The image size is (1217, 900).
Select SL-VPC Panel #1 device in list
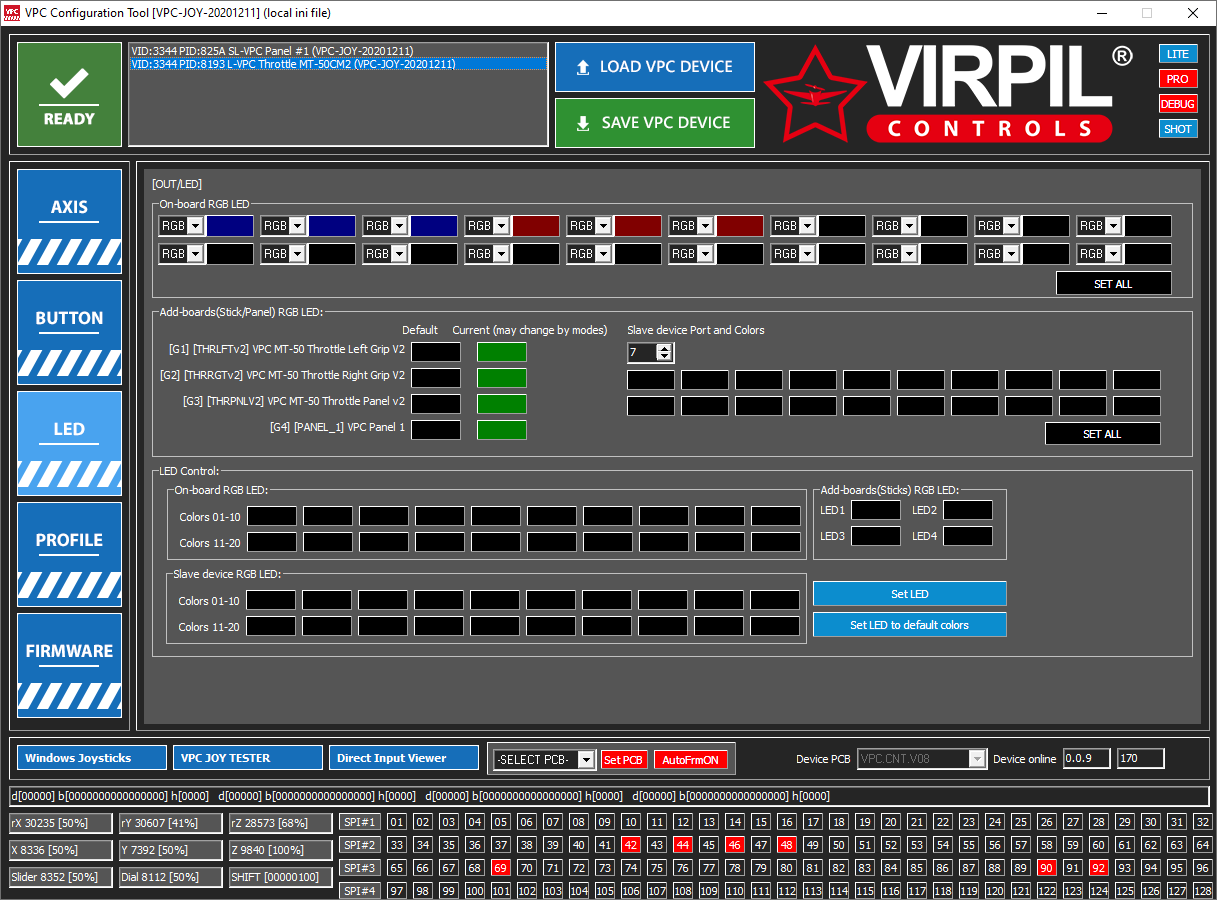[338, 51]
